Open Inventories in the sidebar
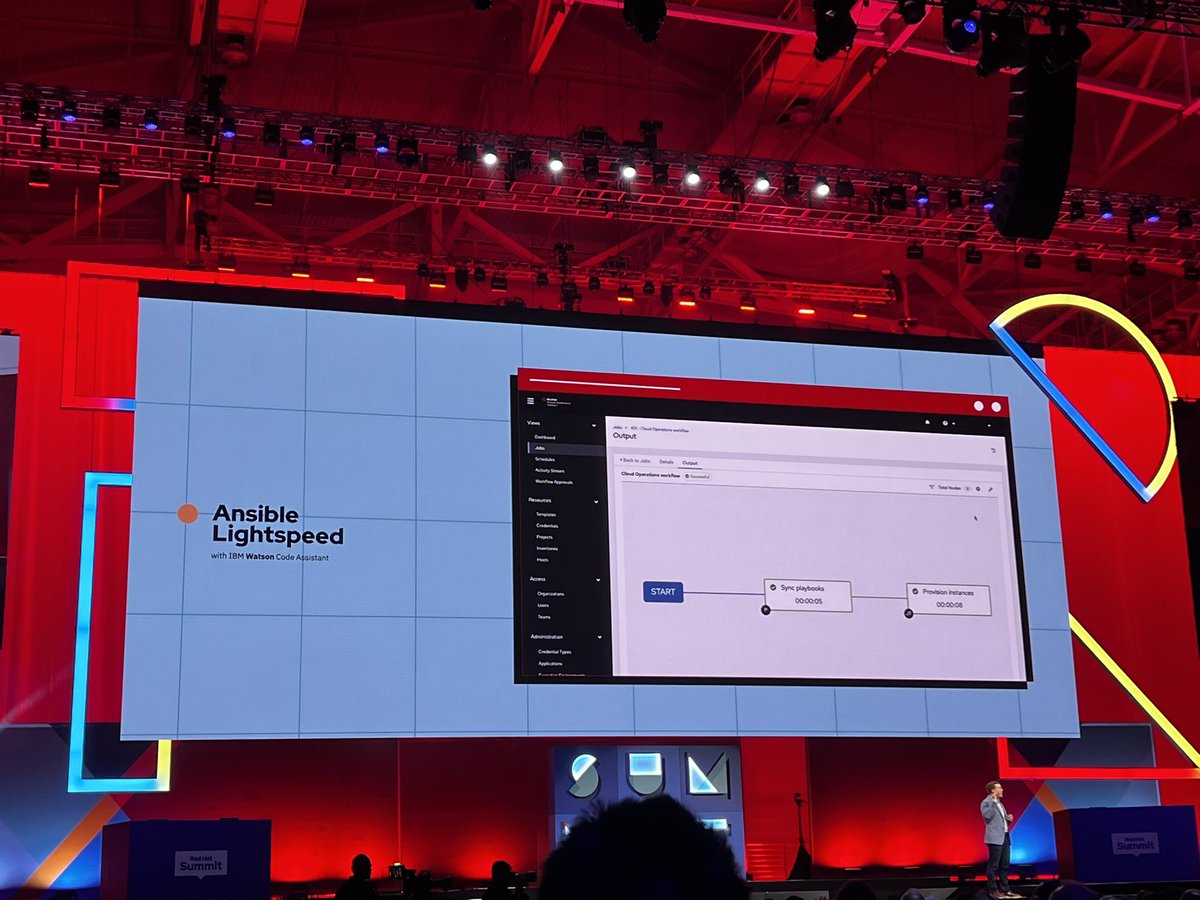The width and height of the screenshot is (1200, 900). click(547, 548)
